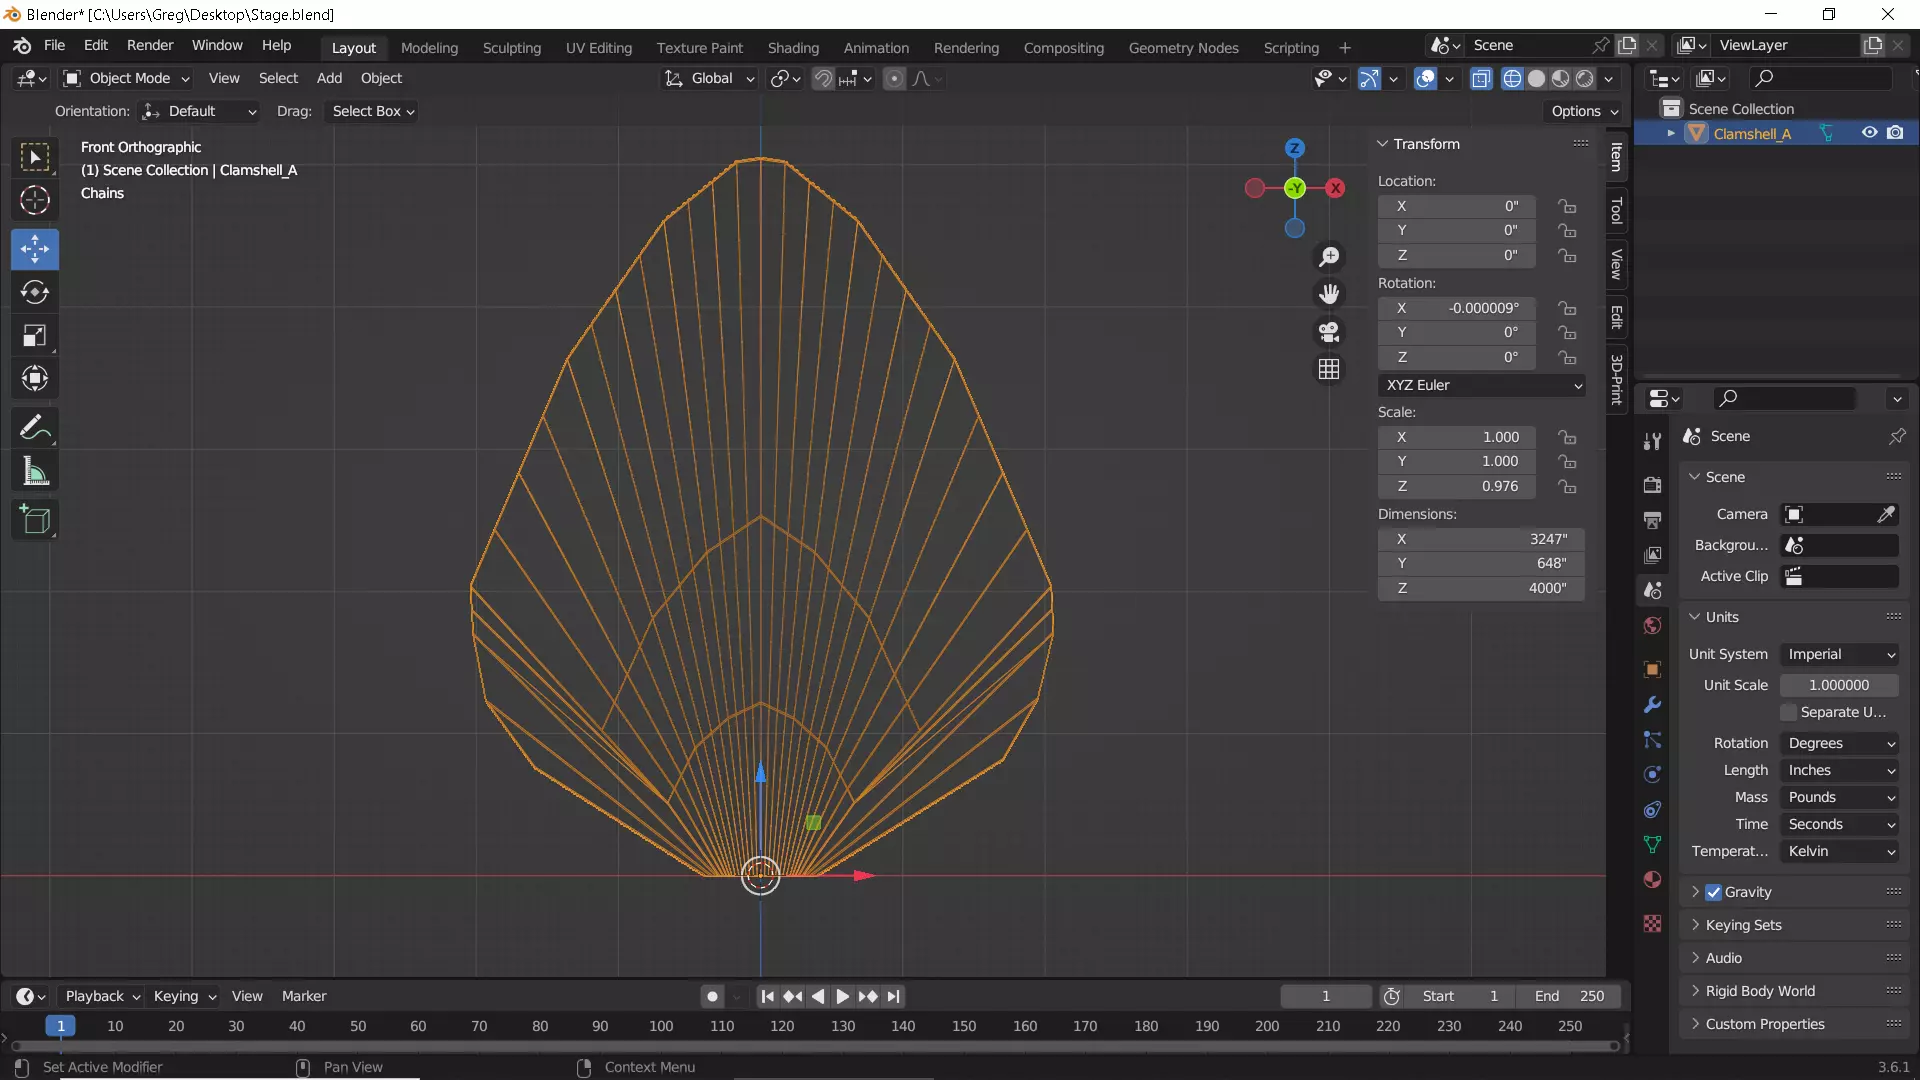Switch orthographic/perspective using the grid icon
1920x1080 pixels.
[1329, 370]
